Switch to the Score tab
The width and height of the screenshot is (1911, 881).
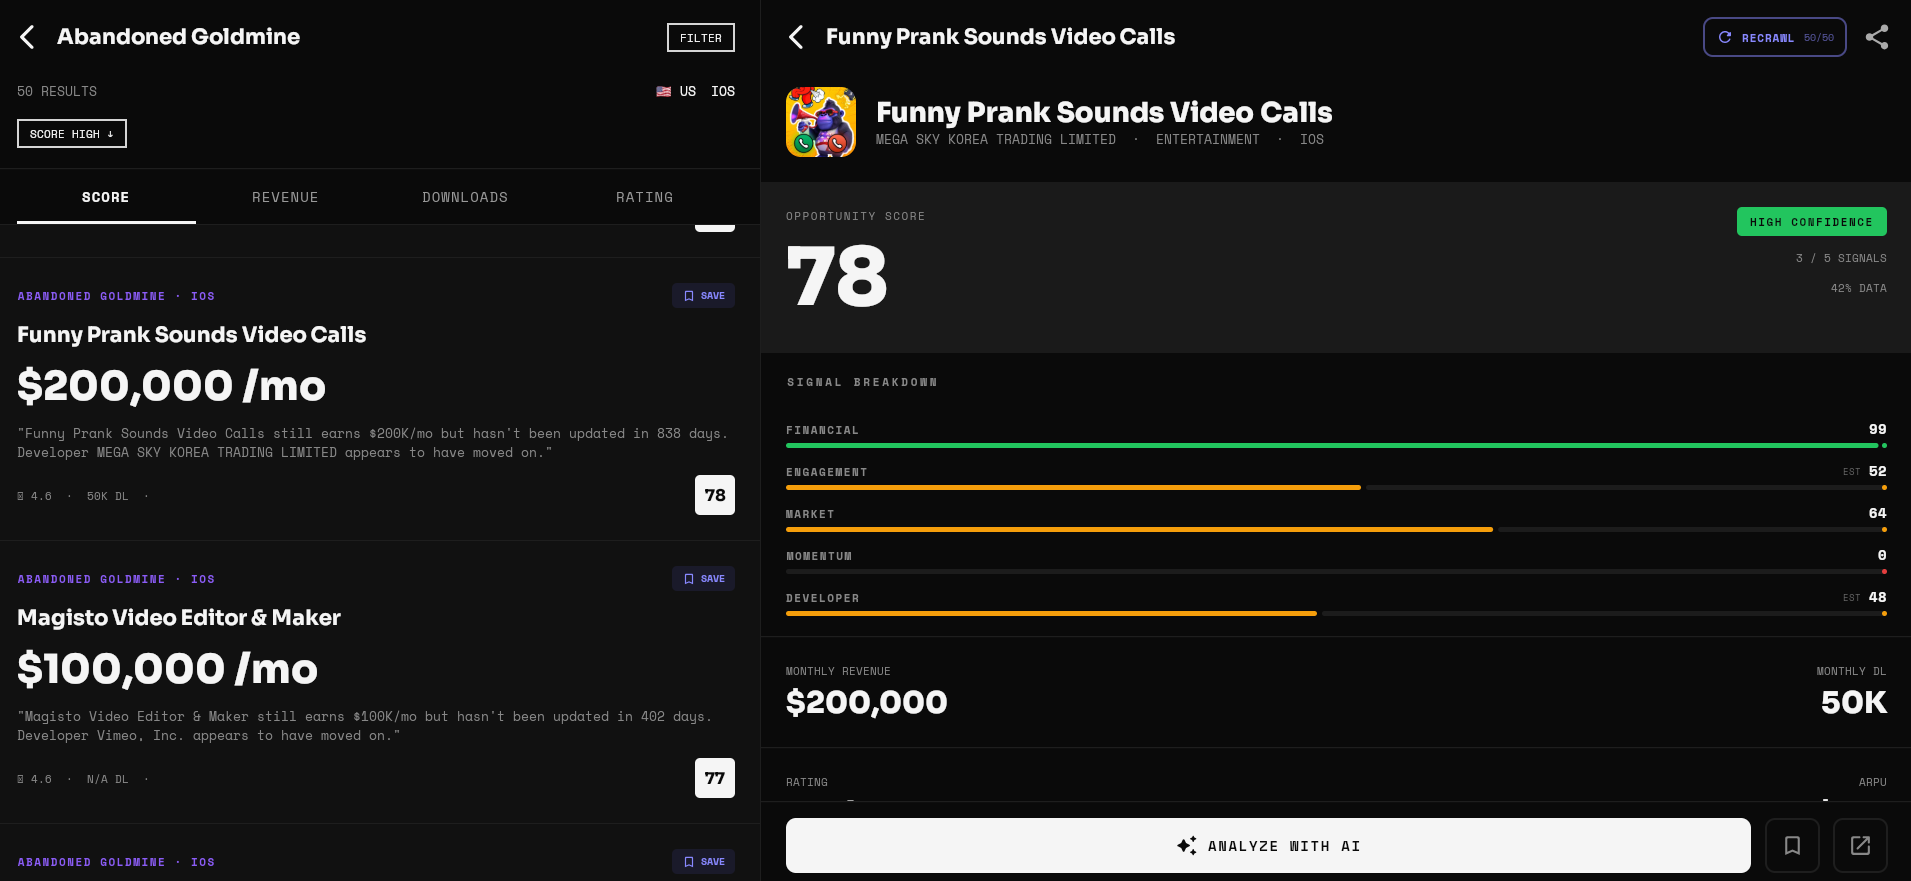pos(106,197)
